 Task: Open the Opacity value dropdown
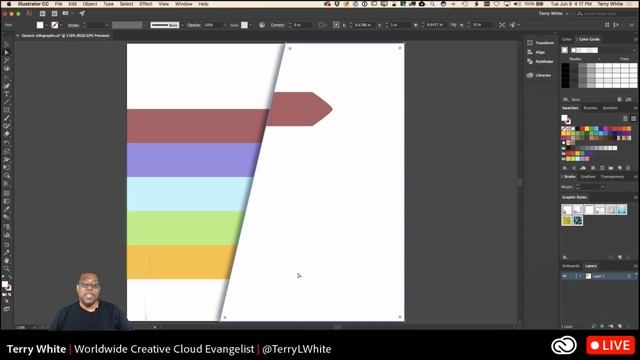coord(225,25)
